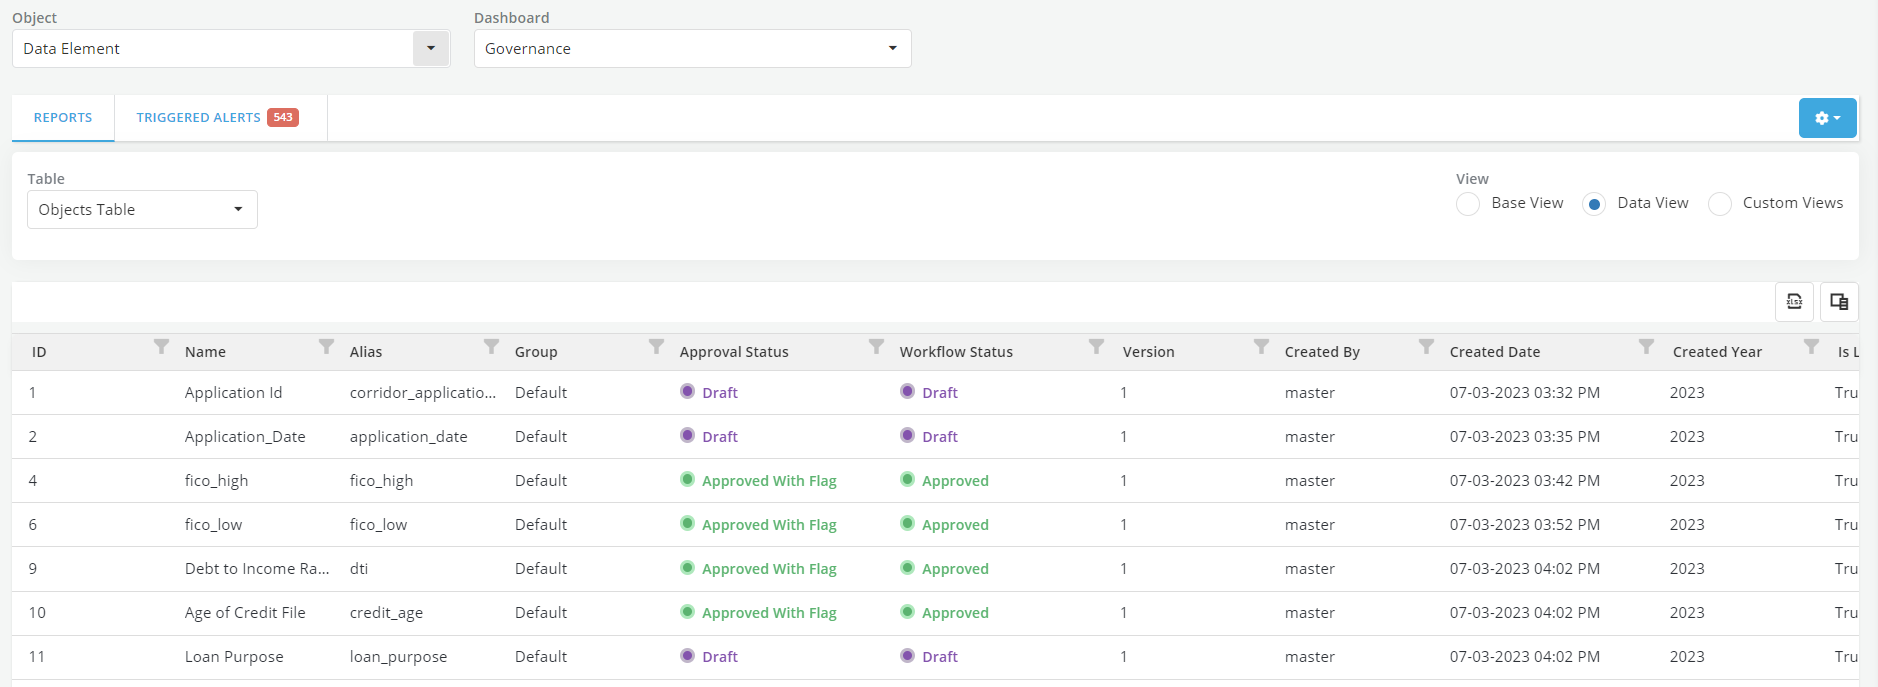The width and height of the screenshot is (1878, 687).
Task: Select the Age of Credit File row name
Action: coord(245,613)
